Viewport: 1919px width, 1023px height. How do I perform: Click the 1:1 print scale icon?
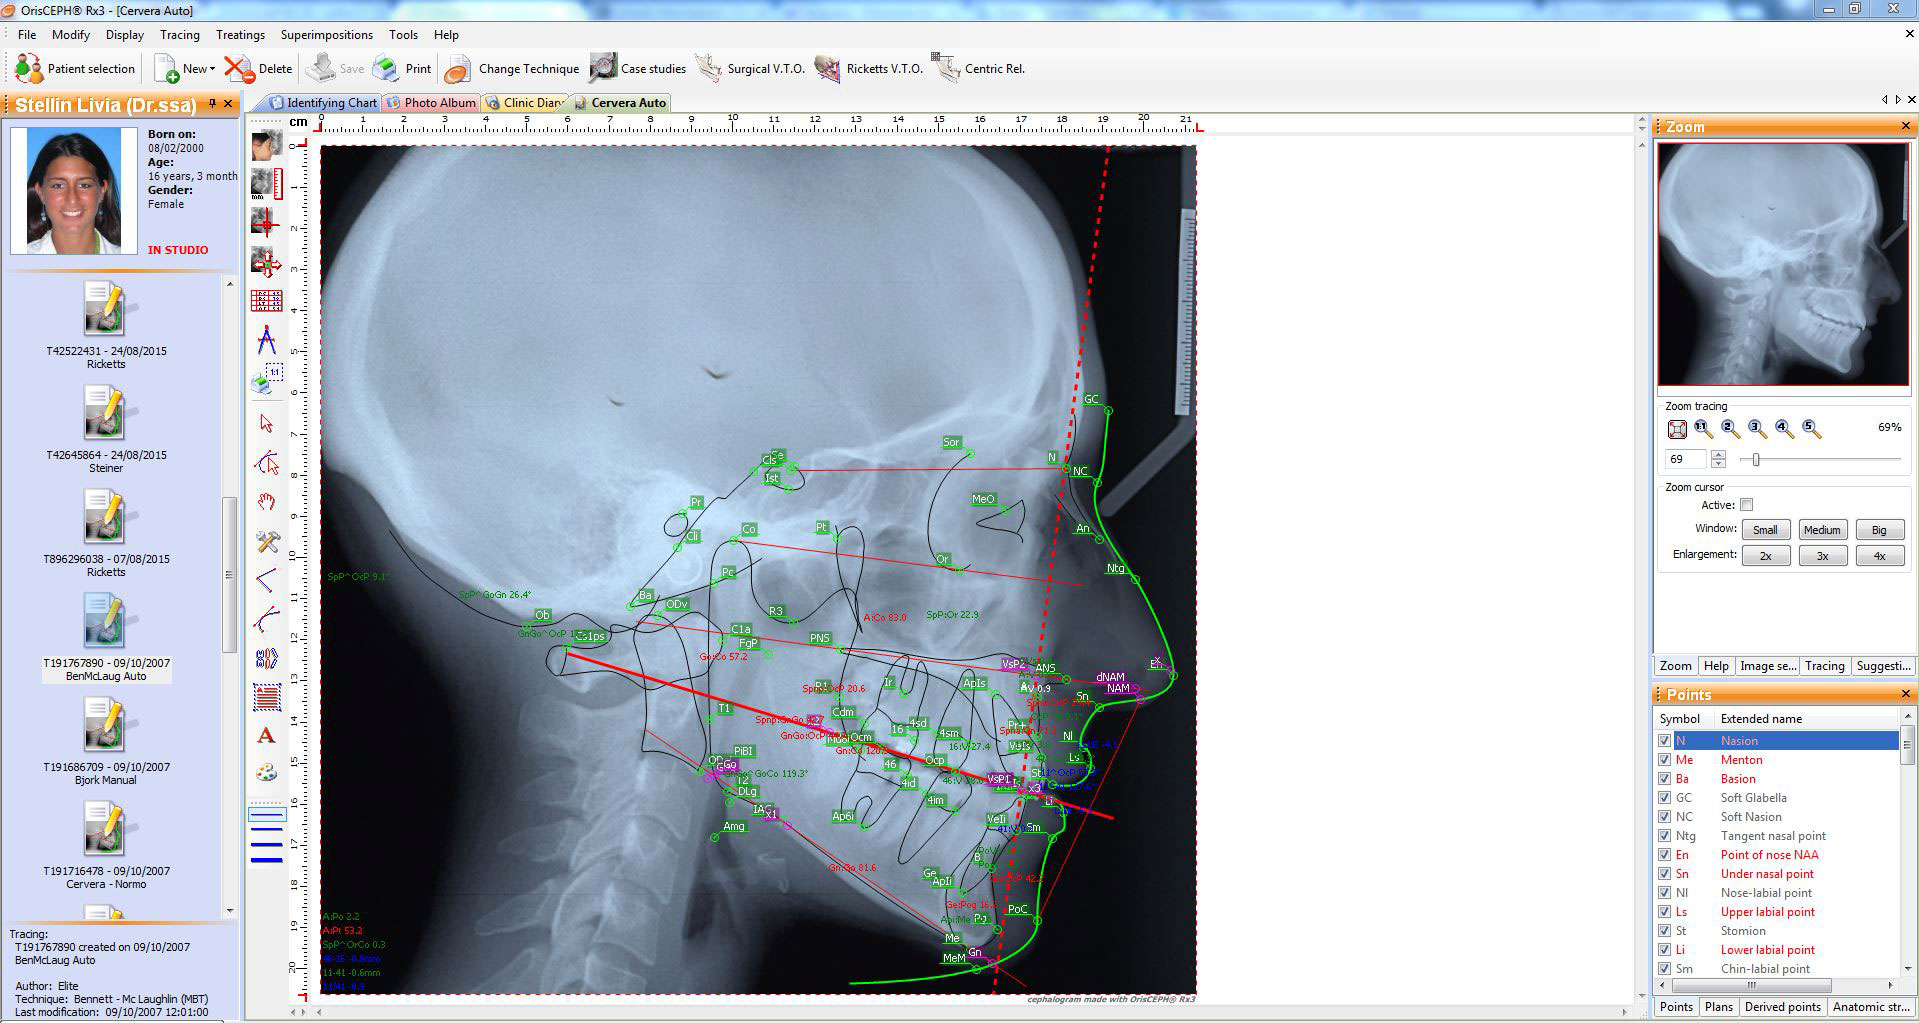coord(266,379)
